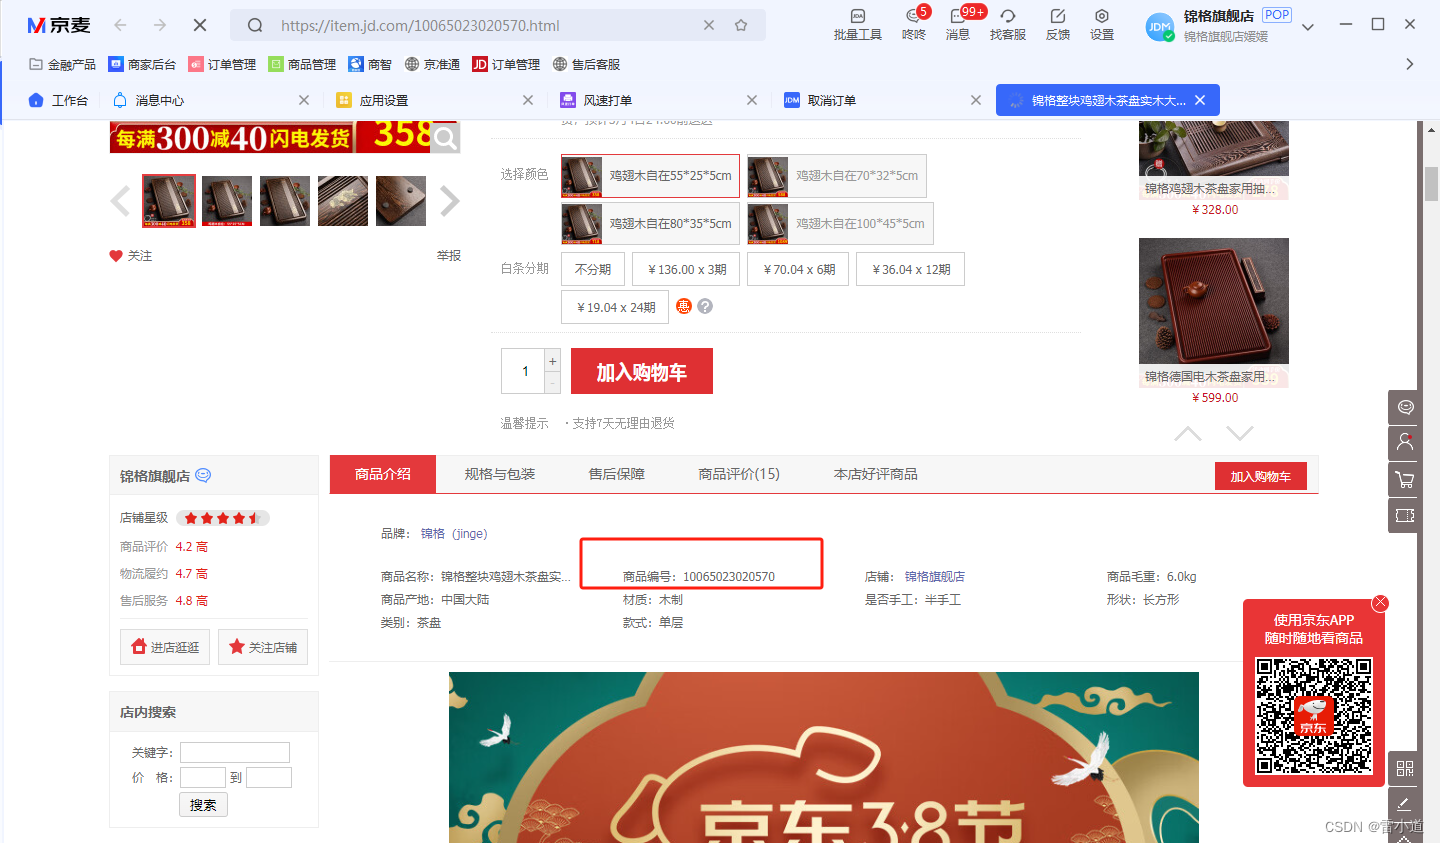Choose ¥70.04 x 6期 installment

[799, 269]
